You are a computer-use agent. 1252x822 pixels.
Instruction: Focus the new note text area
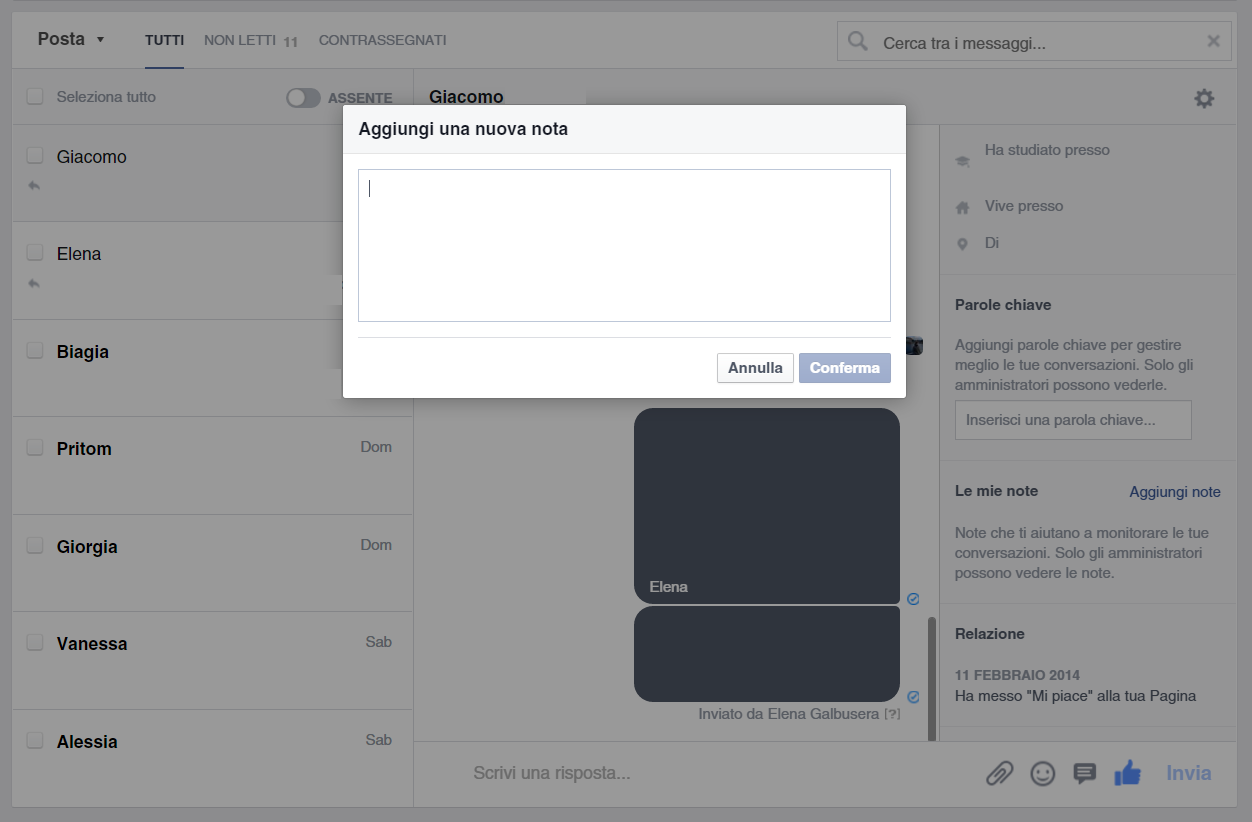624,245
